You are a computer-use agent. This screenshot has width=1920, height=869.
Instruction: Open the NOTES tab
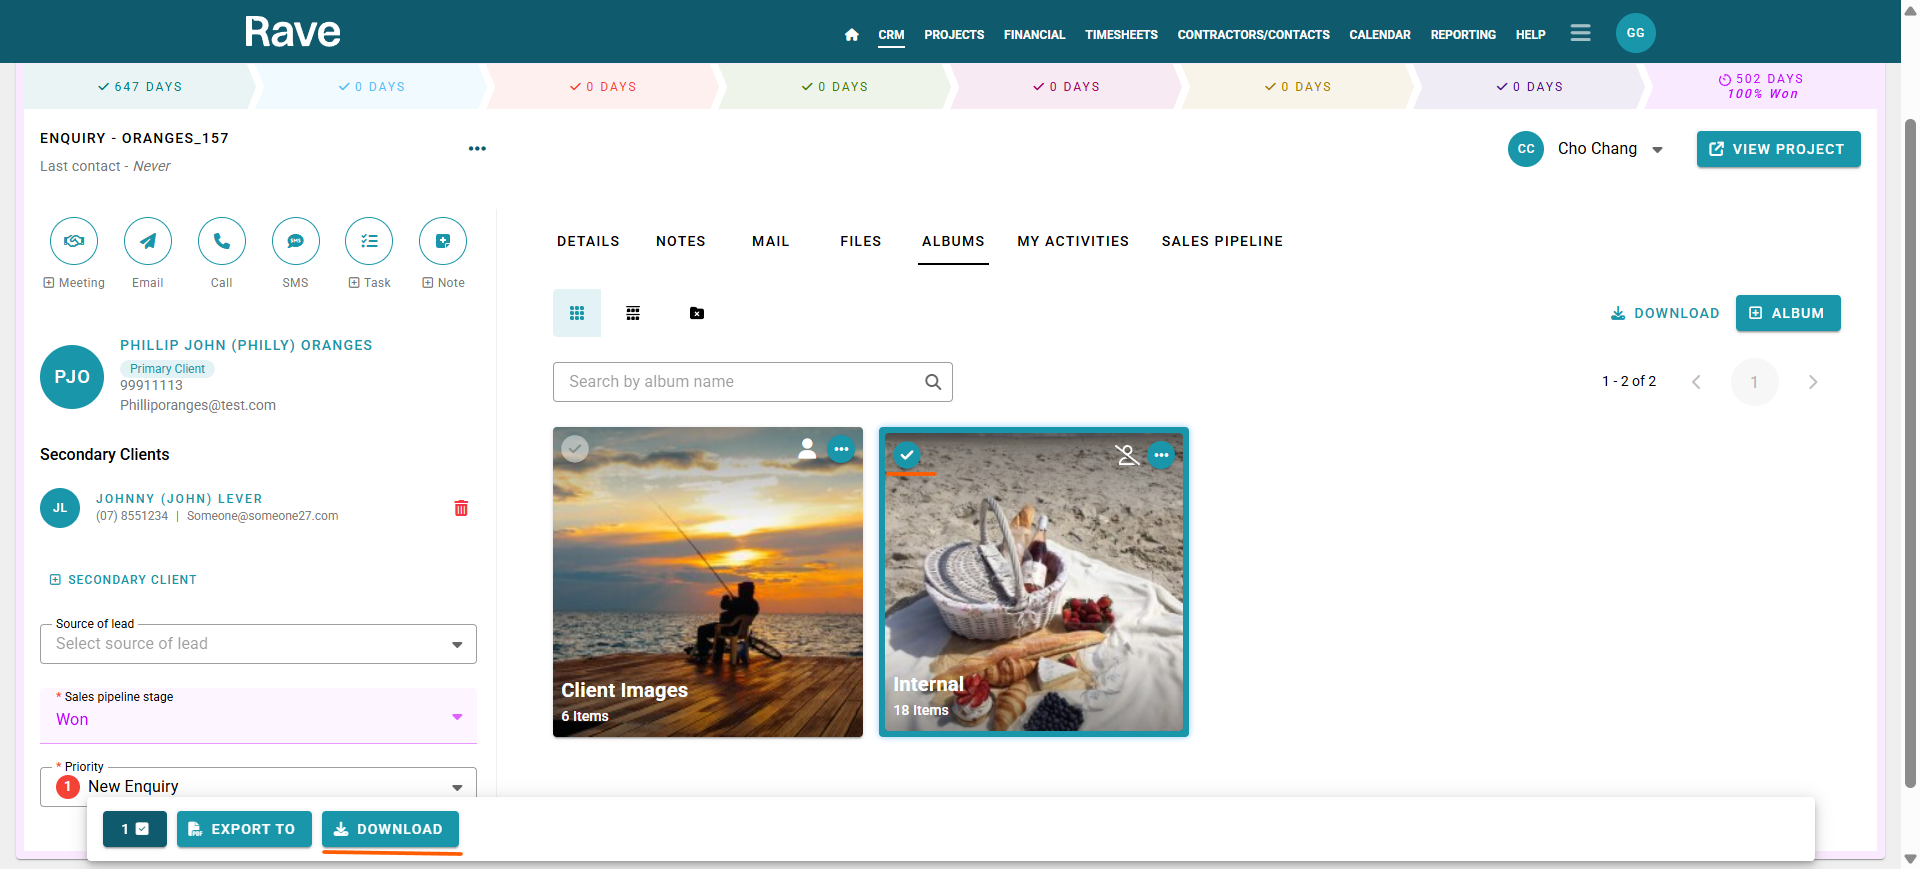681,241
